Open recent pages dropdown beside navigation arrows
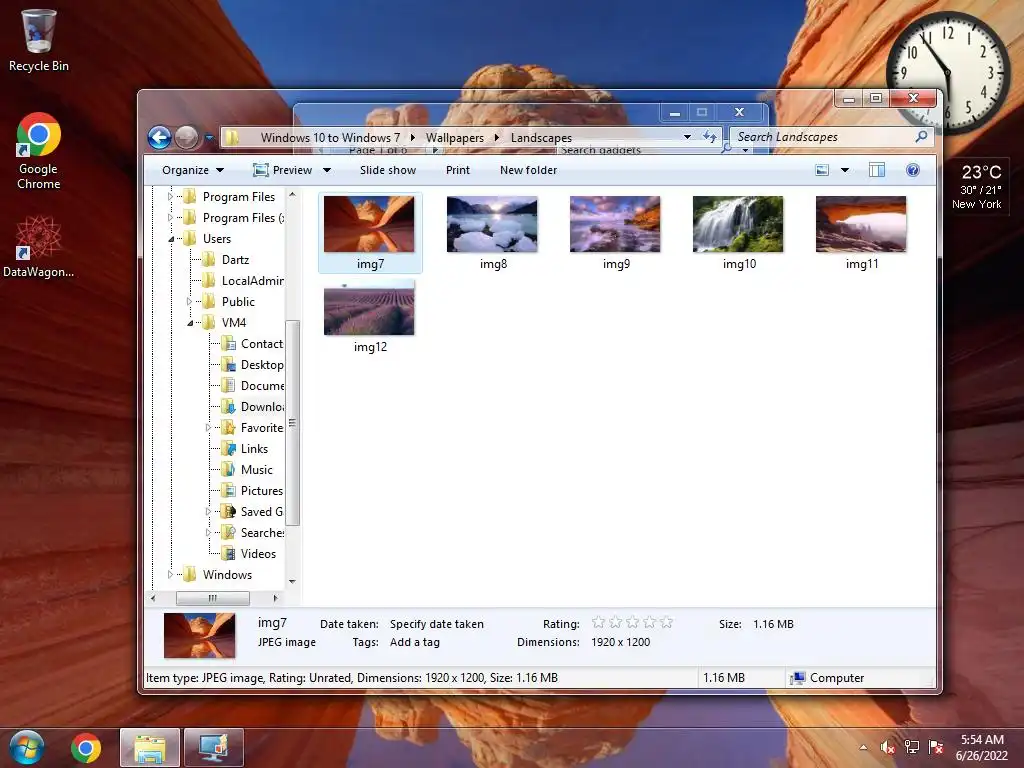The height and width of the screenshot is (768, 1024). (x=209, y=138)
